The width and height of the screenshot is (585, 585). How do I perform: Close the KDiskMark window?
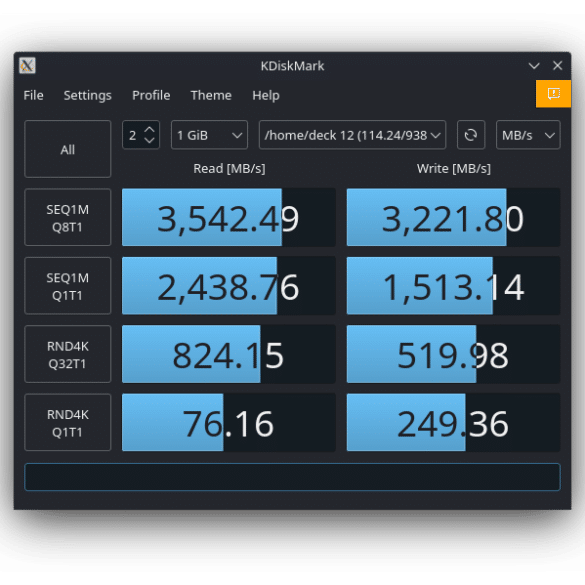click(x=557, y=66)
